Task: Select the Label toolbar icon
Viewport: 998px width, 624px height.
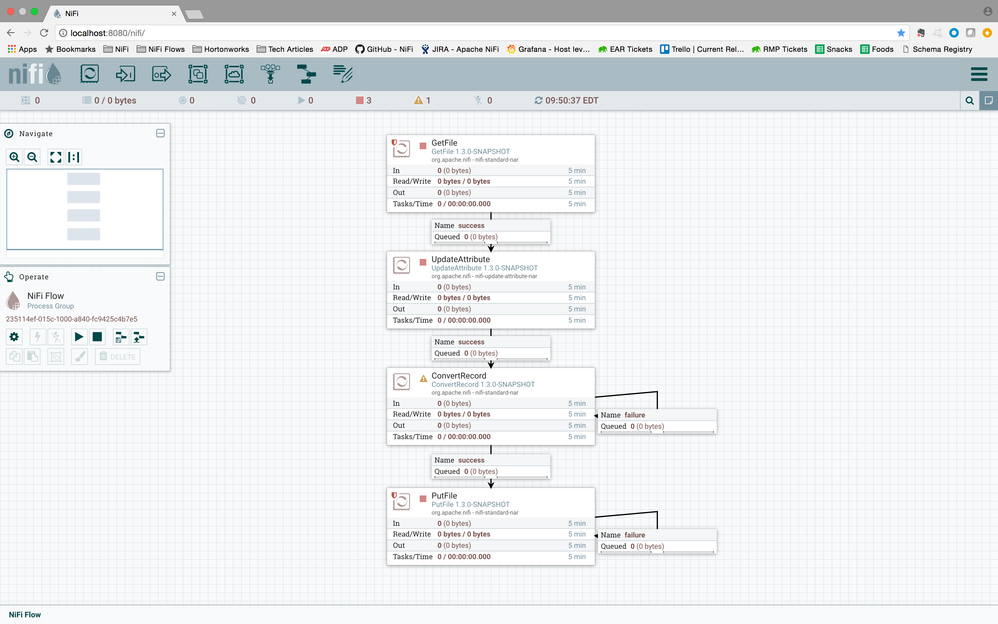Action: pos(343,74)
